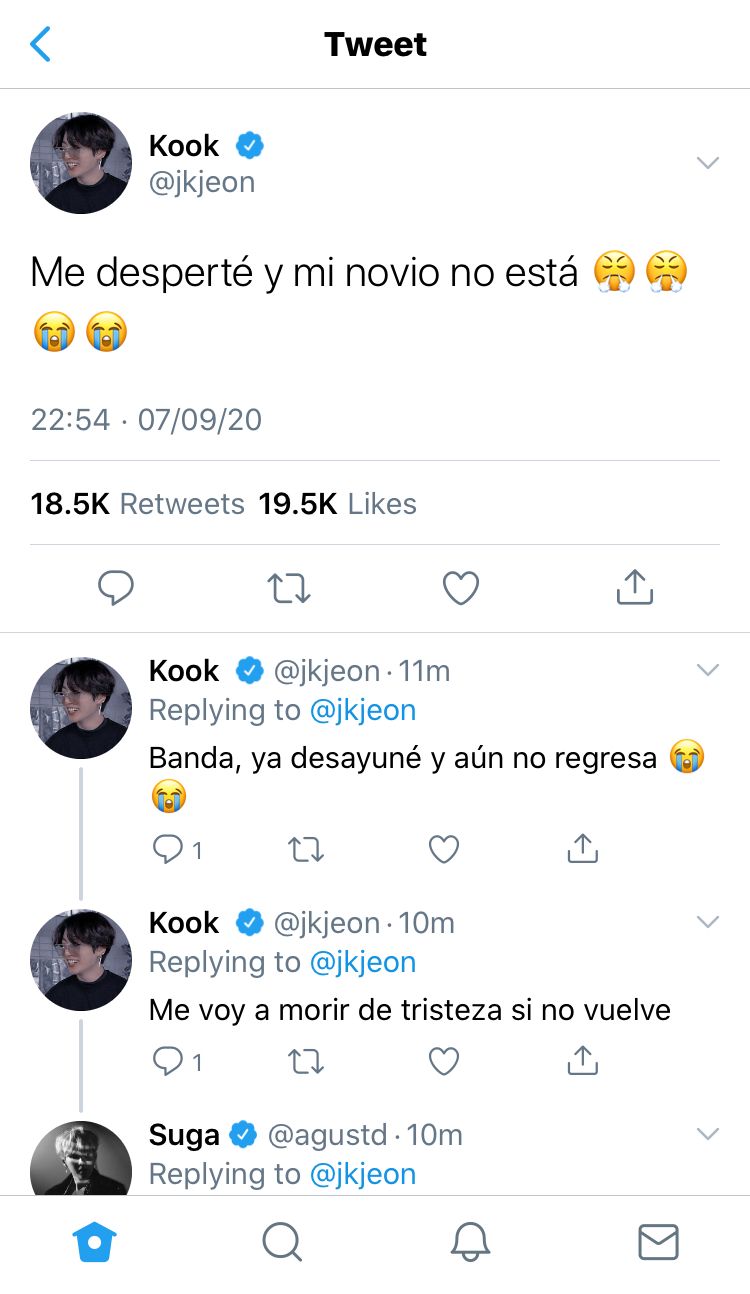Open the Home tab
The image size is (750, 1294).
(95, 1242)
